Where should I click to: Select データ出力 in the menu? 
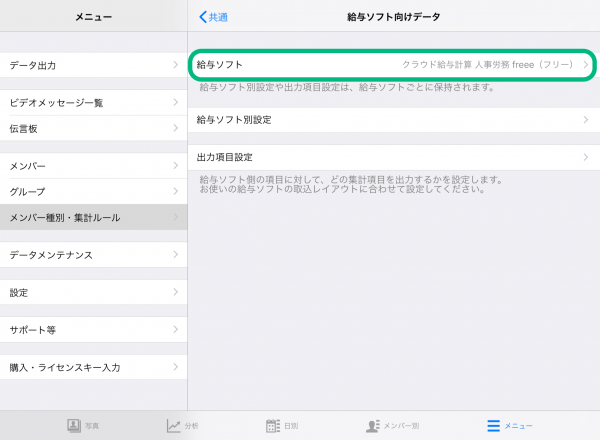(x=93, y=65)
